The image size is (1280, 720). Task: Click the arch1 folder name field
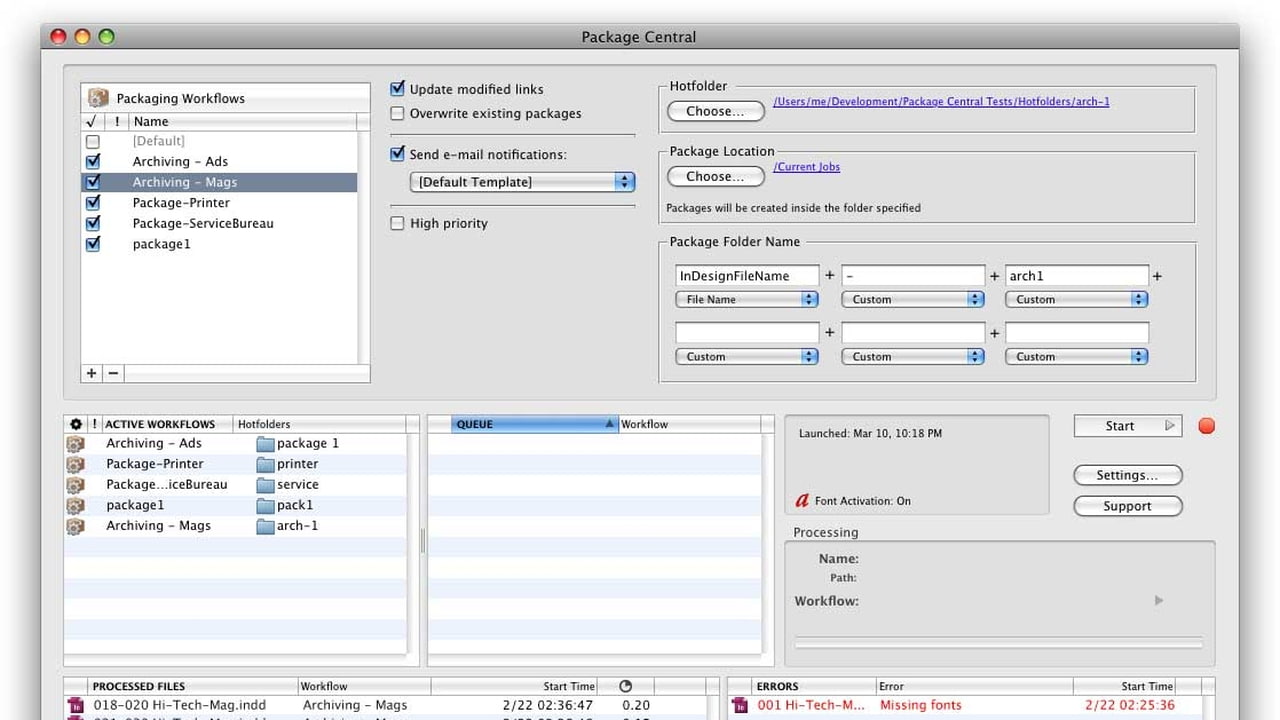point(1077,276)
